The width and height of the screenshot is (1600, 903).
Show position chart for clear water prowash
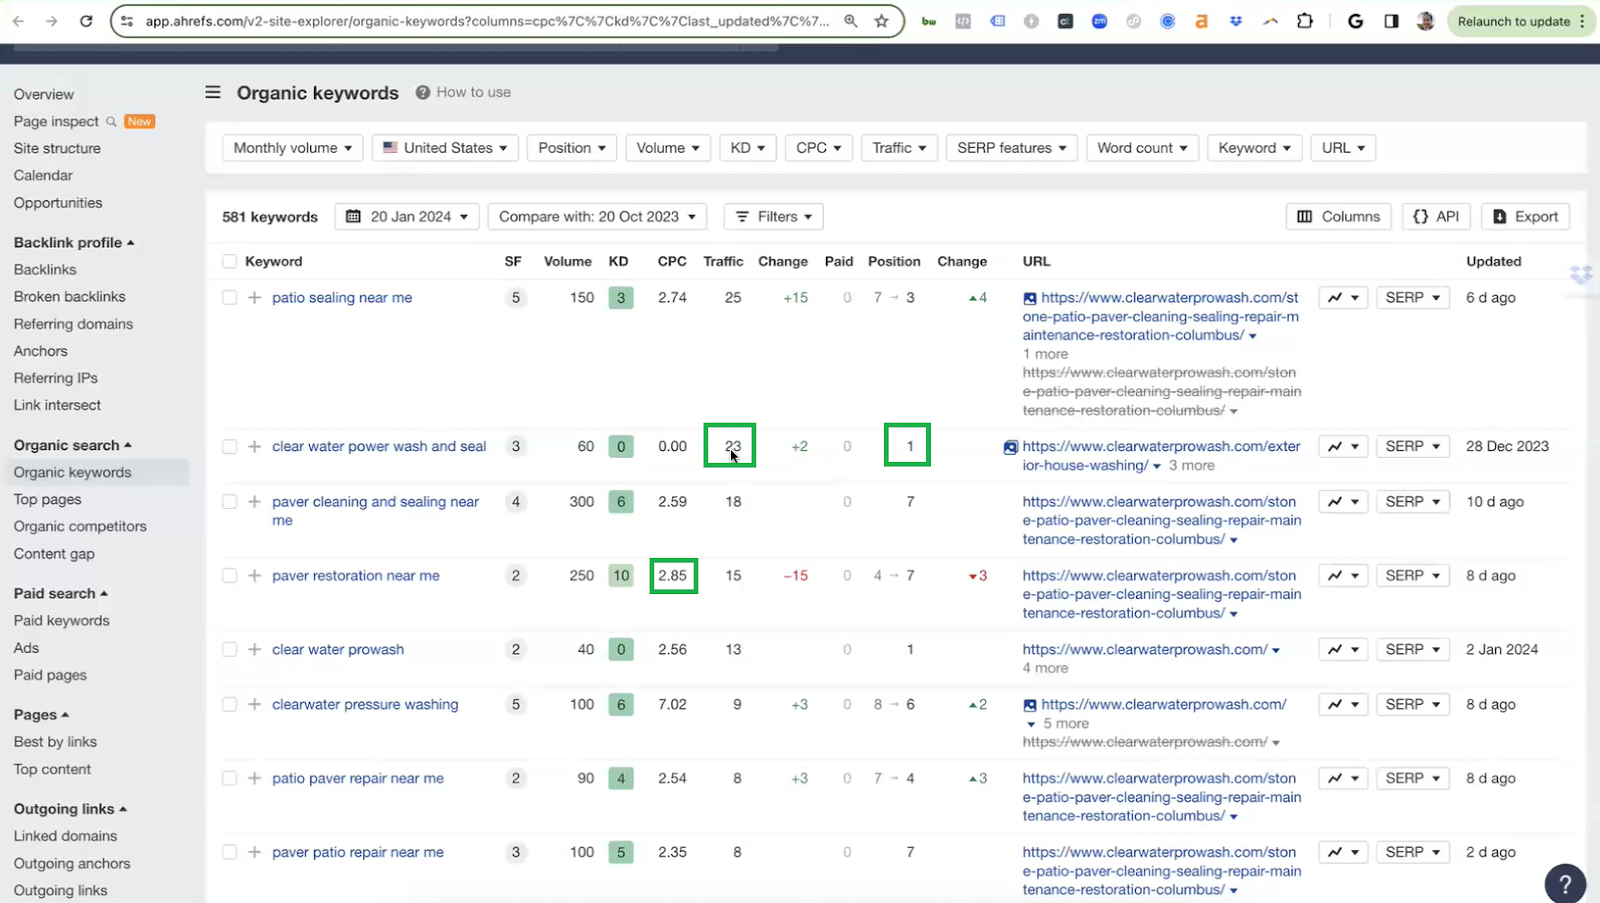pos(1343,650)
